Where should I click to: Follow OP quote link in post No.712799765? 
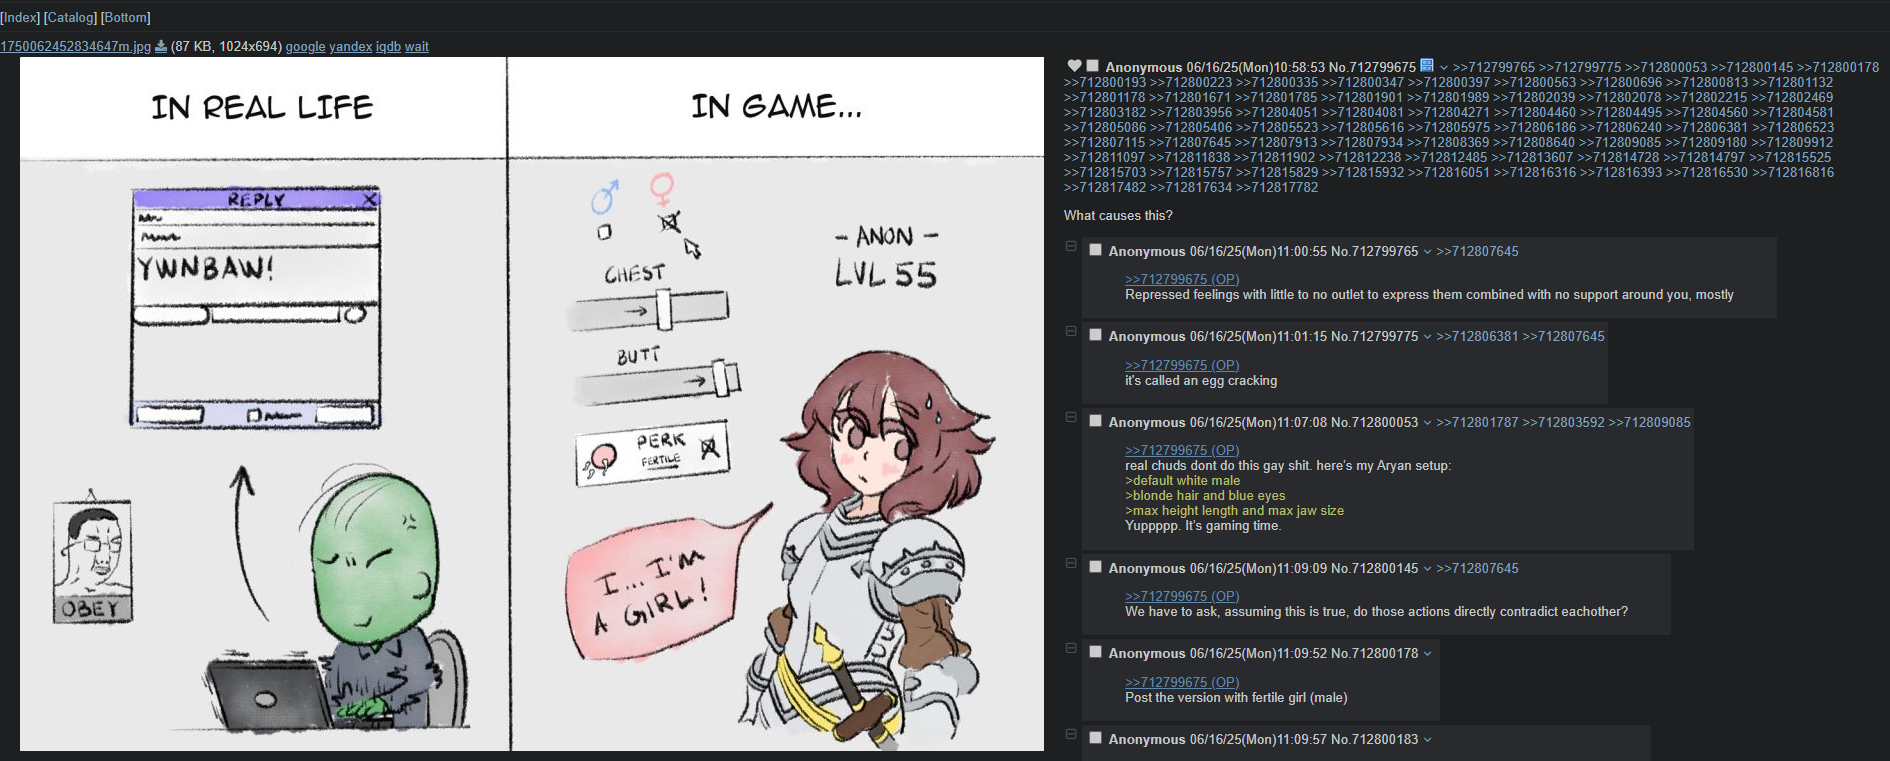coord(1182,280)
